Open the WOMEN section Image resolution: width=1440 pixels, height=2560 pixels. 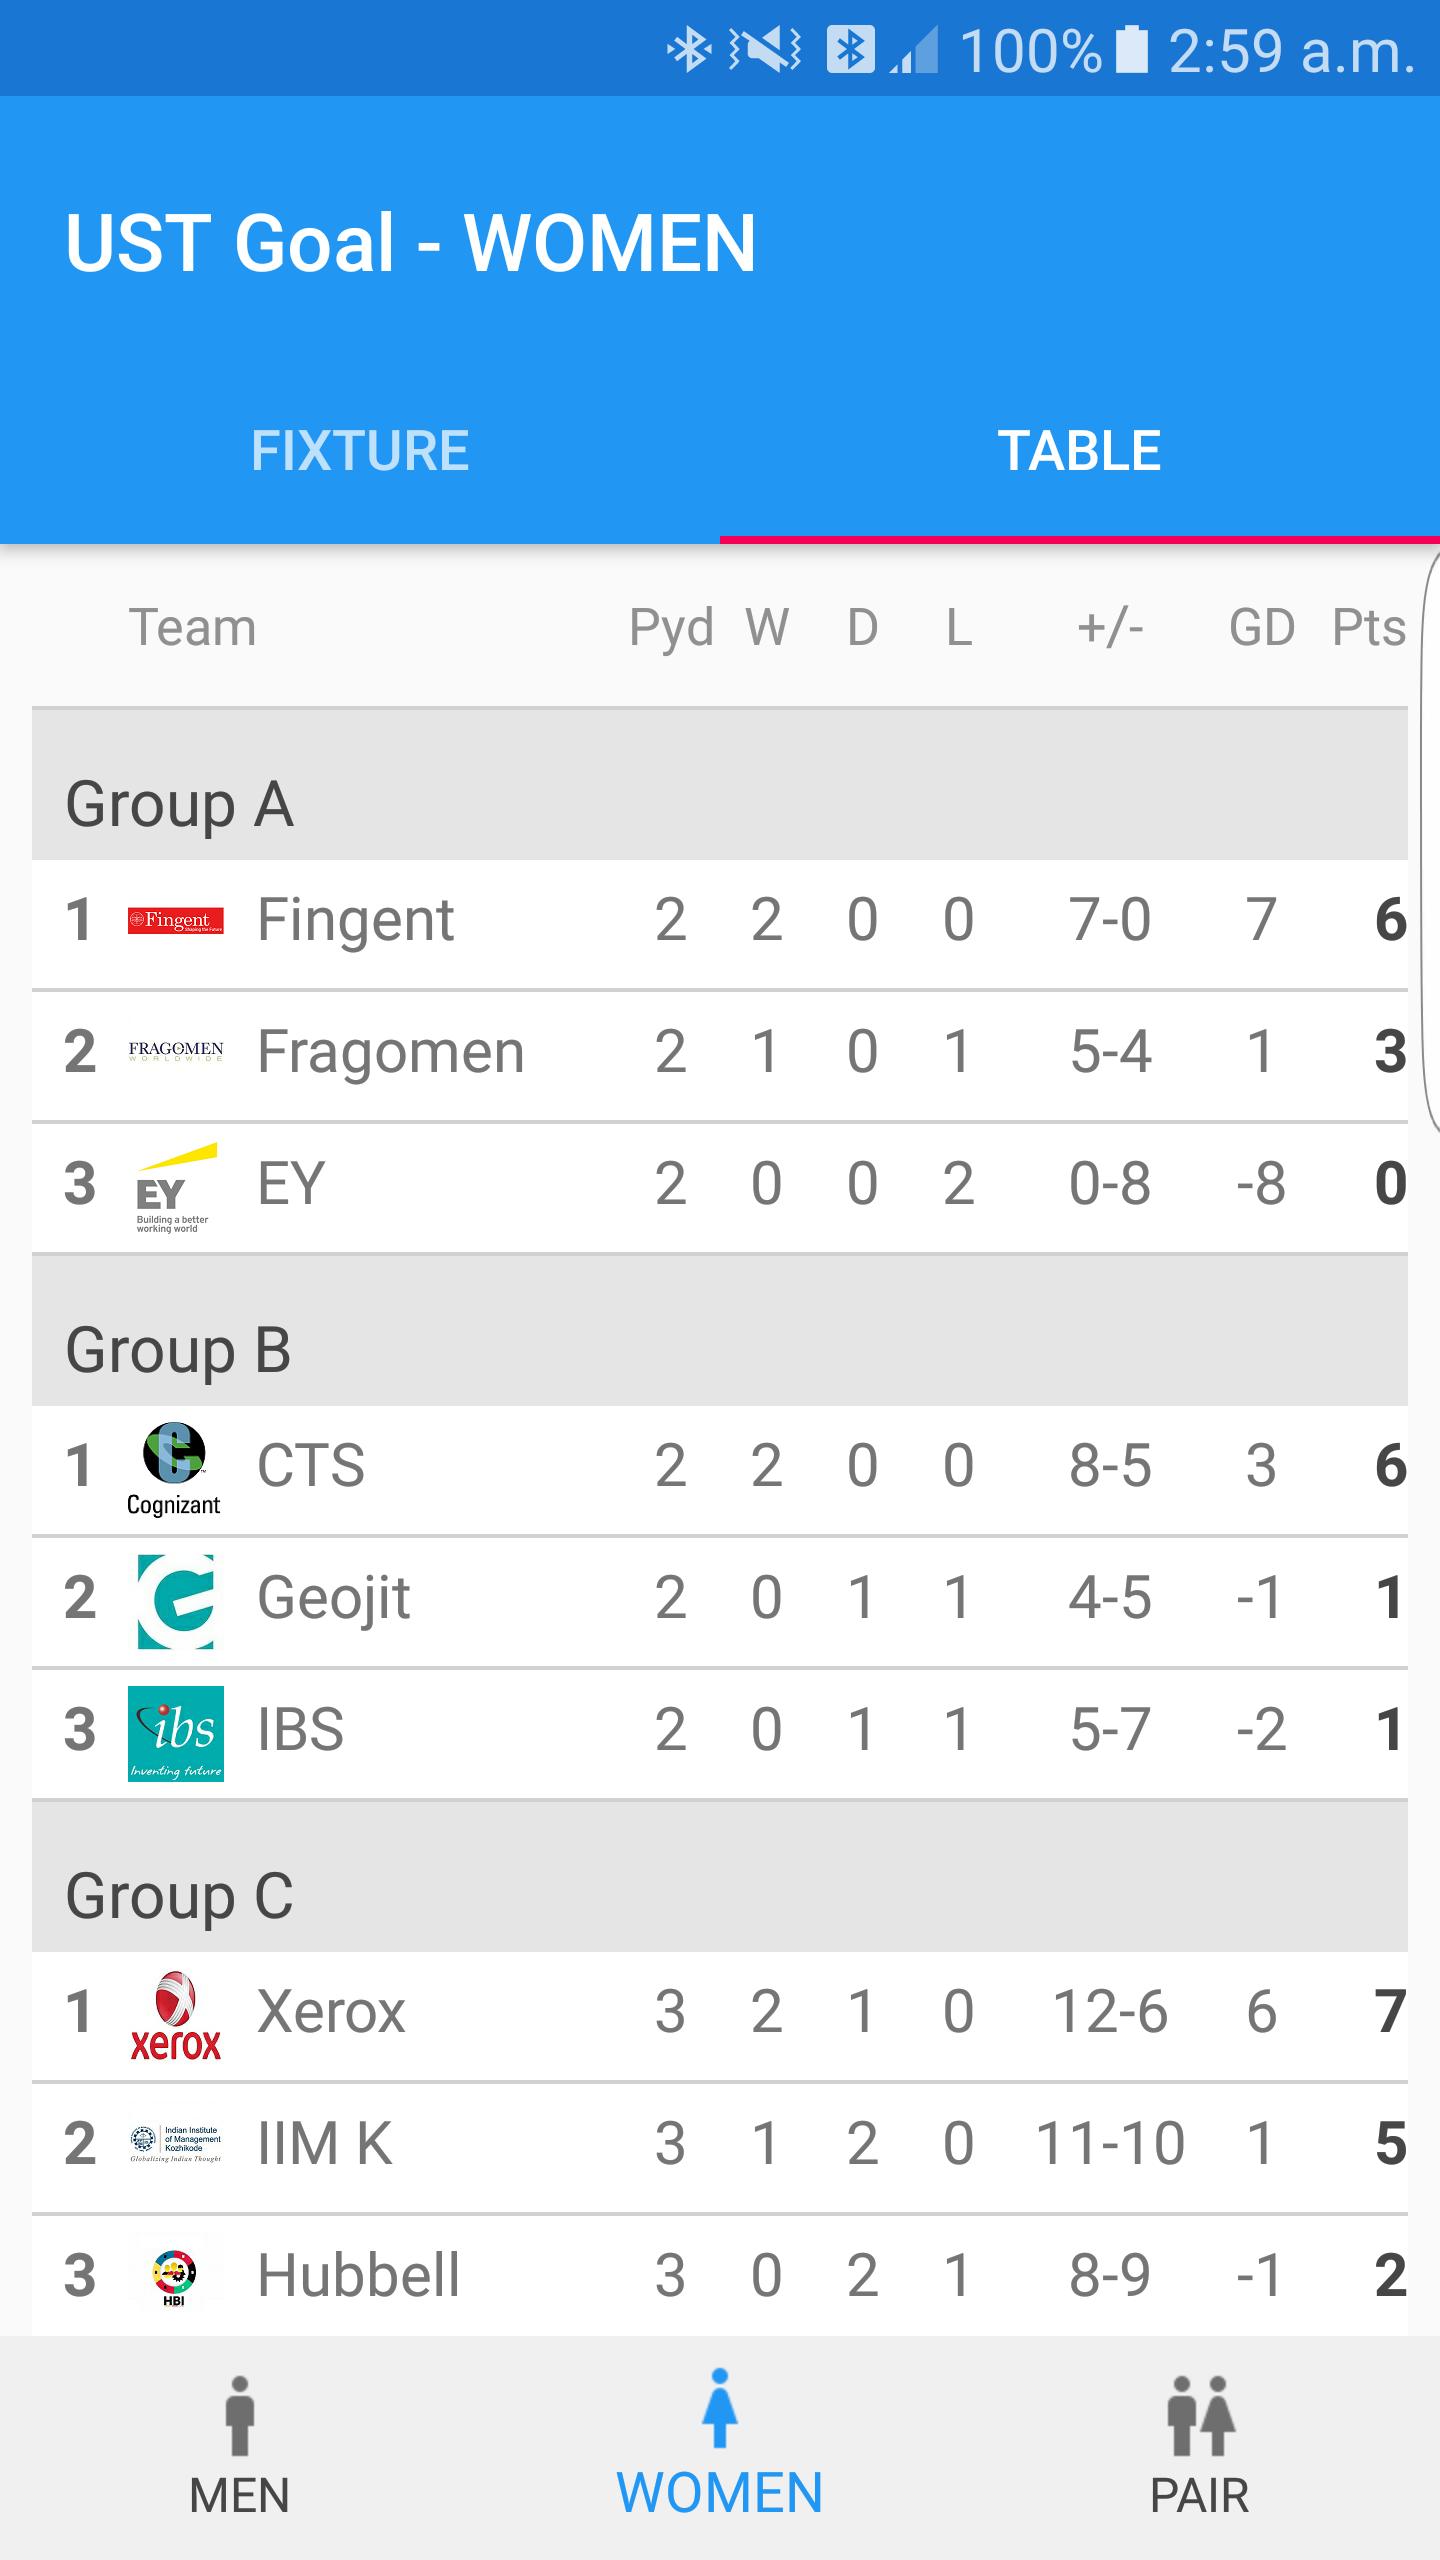[720, 2447]
